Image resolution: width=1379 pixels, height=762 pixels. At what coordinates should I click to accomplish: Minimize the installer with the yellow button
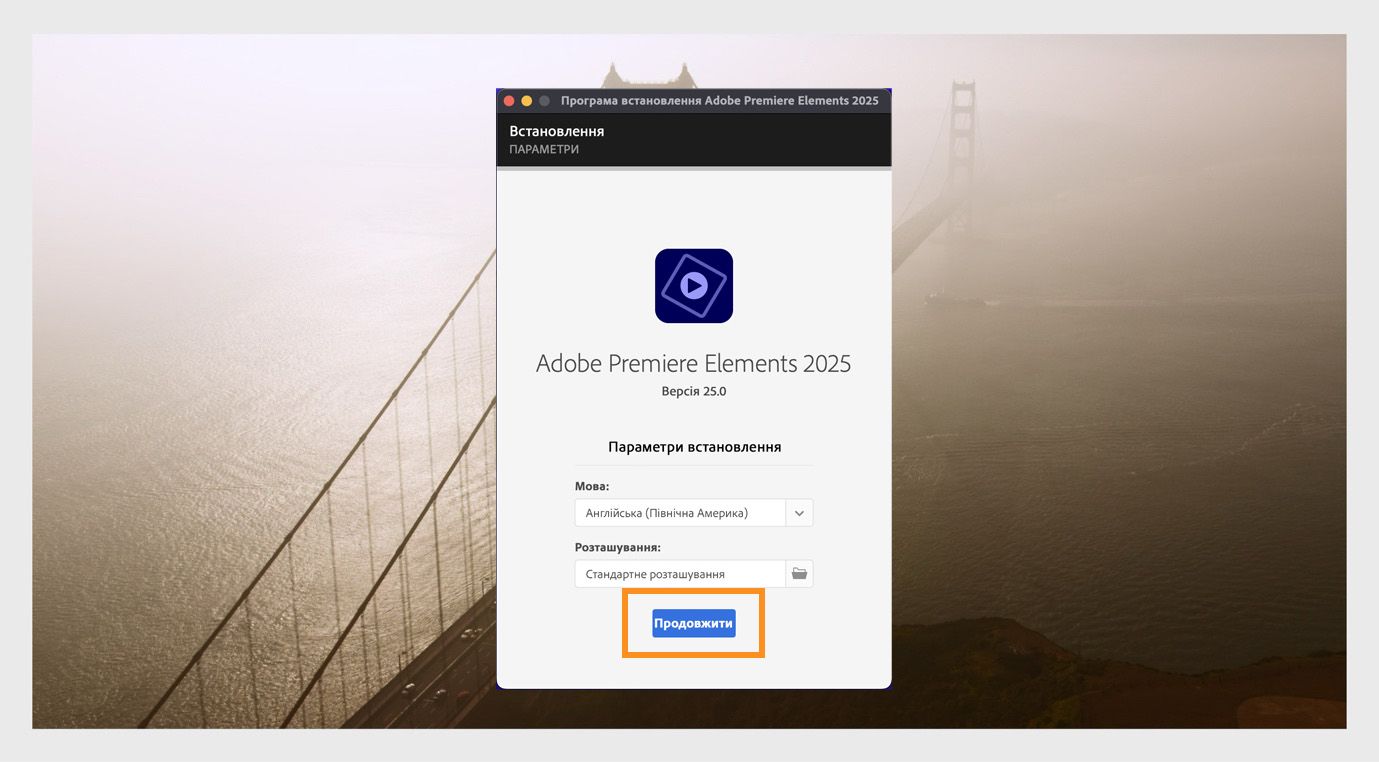click(x=527, y=101)
